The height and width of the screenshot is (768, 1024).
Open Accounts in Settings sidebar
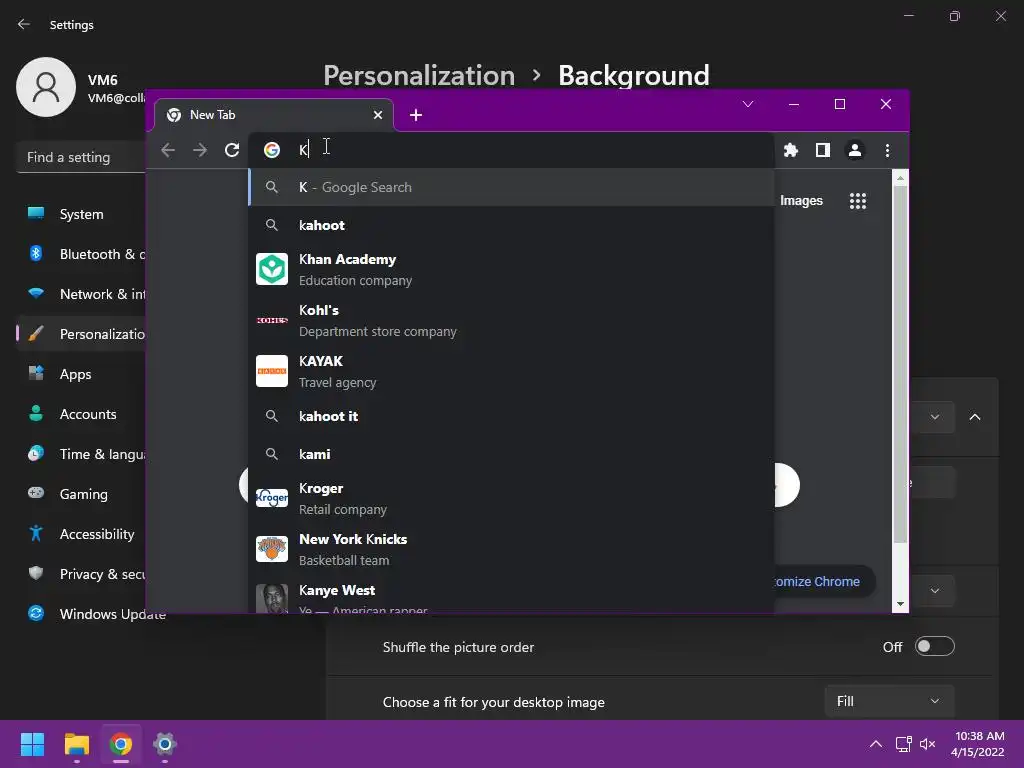coord(82,414)
